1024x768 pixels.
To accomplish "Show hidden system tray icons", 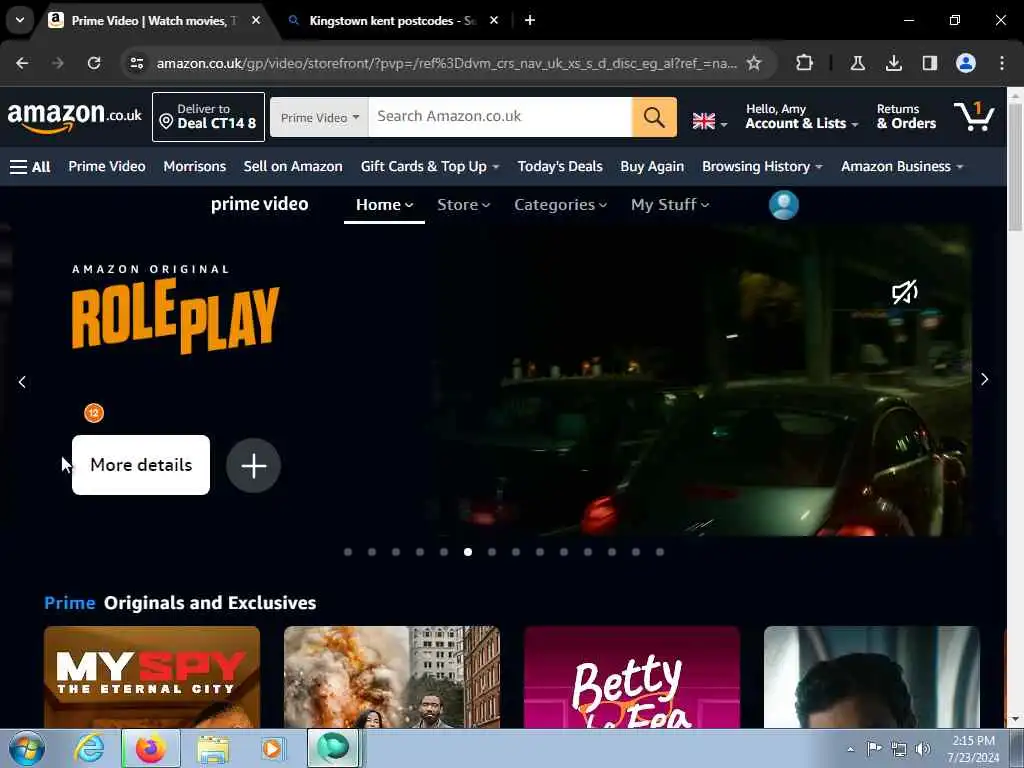I will pos(850,749).
